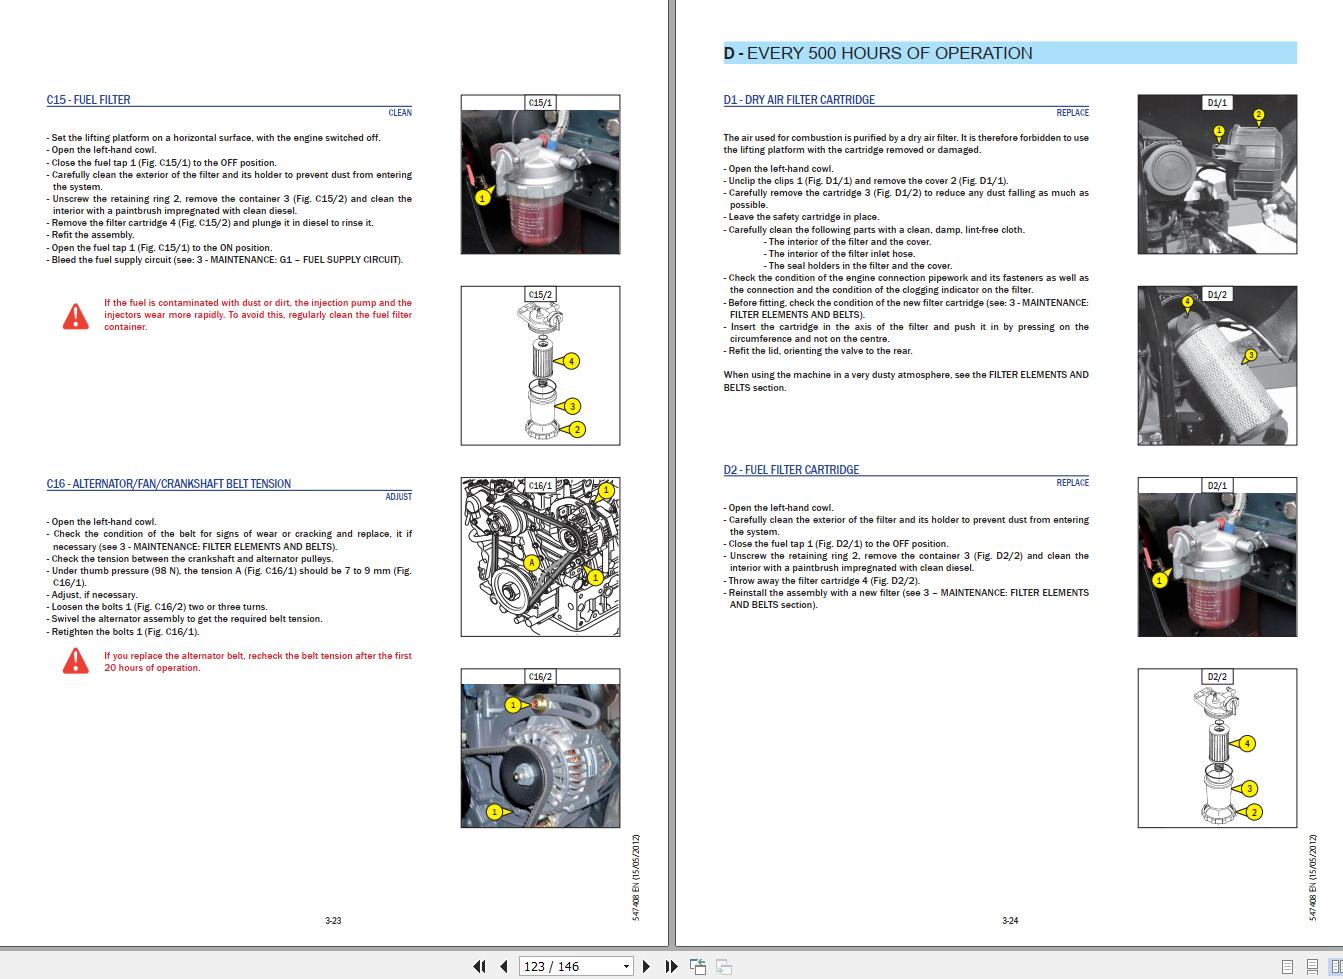
Task: Jump to the last page button
Action: (x=671, y=966)
